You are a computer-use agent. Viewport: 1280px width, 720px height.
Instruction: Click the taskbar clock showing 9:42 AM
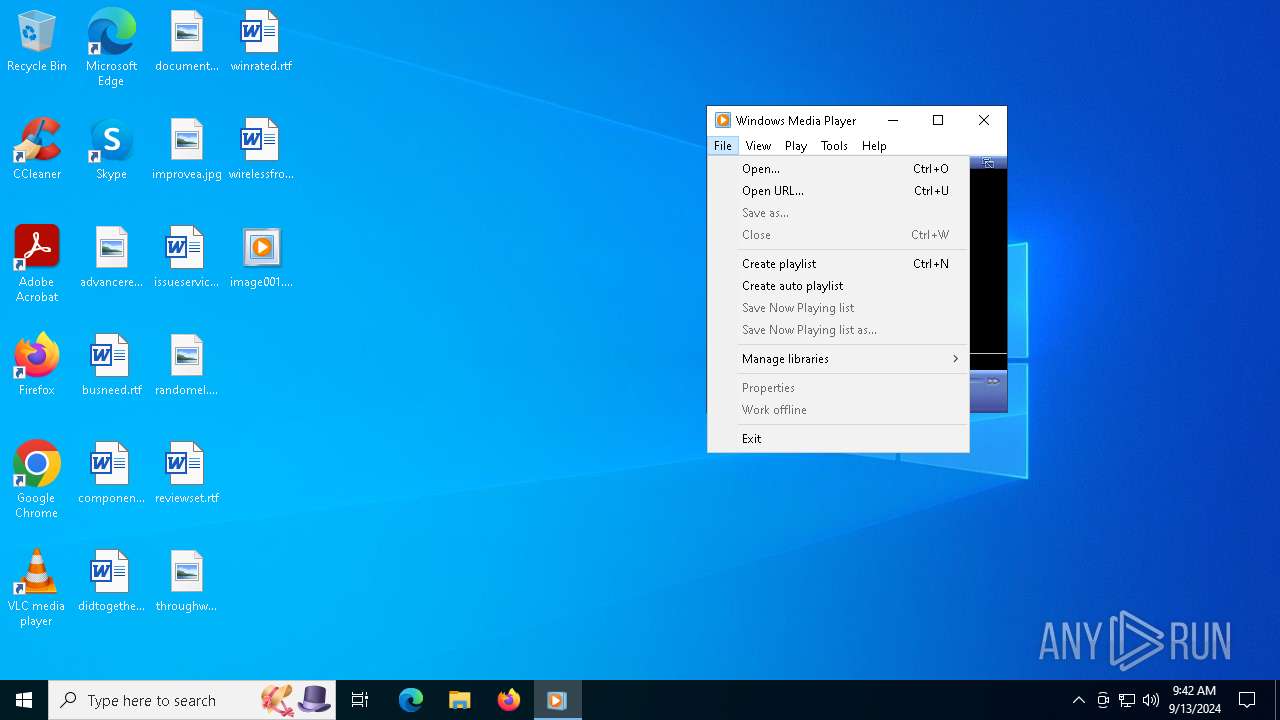coord(1194,700)
